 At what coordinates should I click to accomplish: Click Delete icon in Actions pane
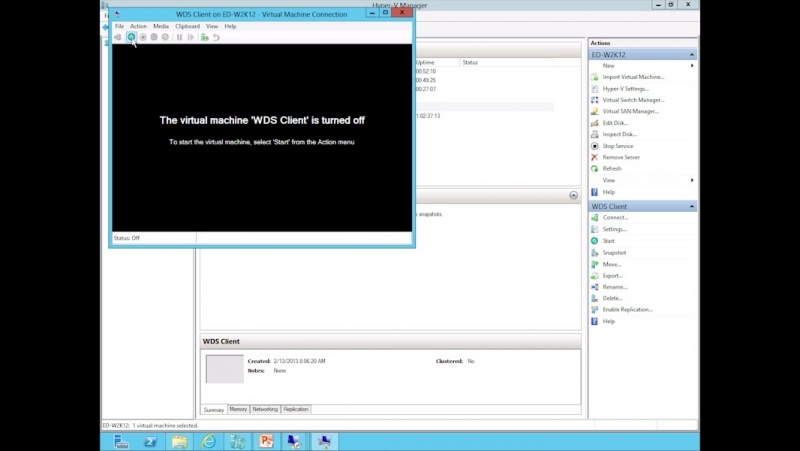pos(594,298)
